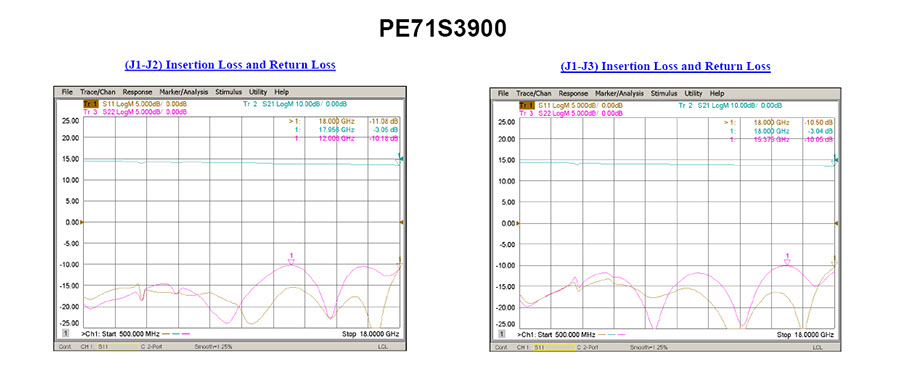
Task: Open the (J1-J2) Insertion Loss and Return Loss link
Action: click(230, 64)
